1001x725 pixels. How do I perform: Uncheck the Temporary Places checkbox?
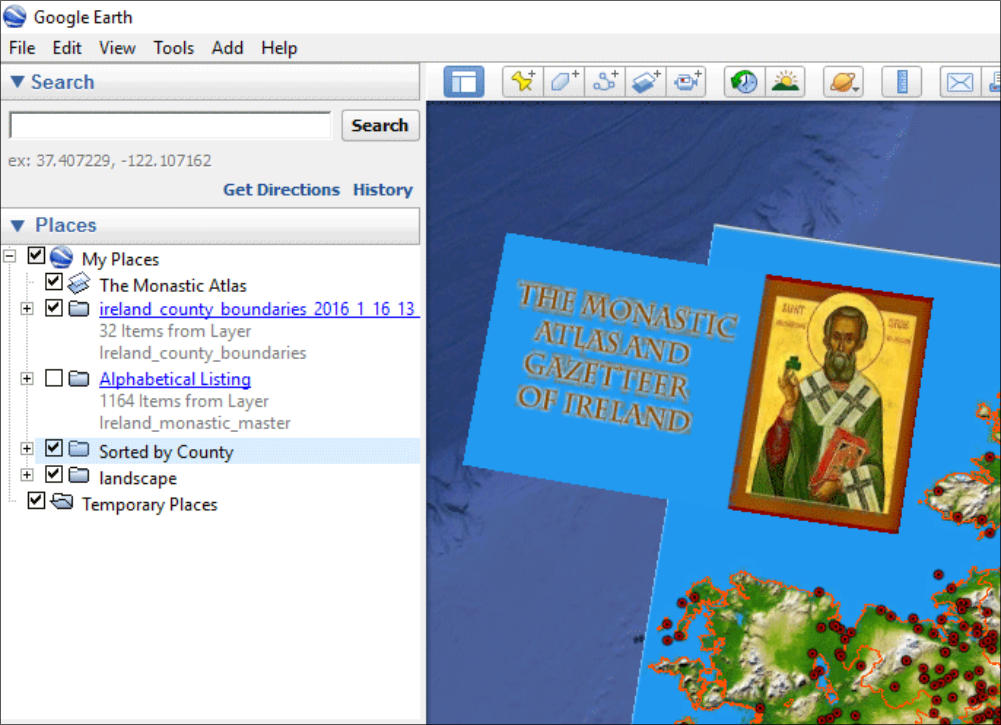point(36,500)
